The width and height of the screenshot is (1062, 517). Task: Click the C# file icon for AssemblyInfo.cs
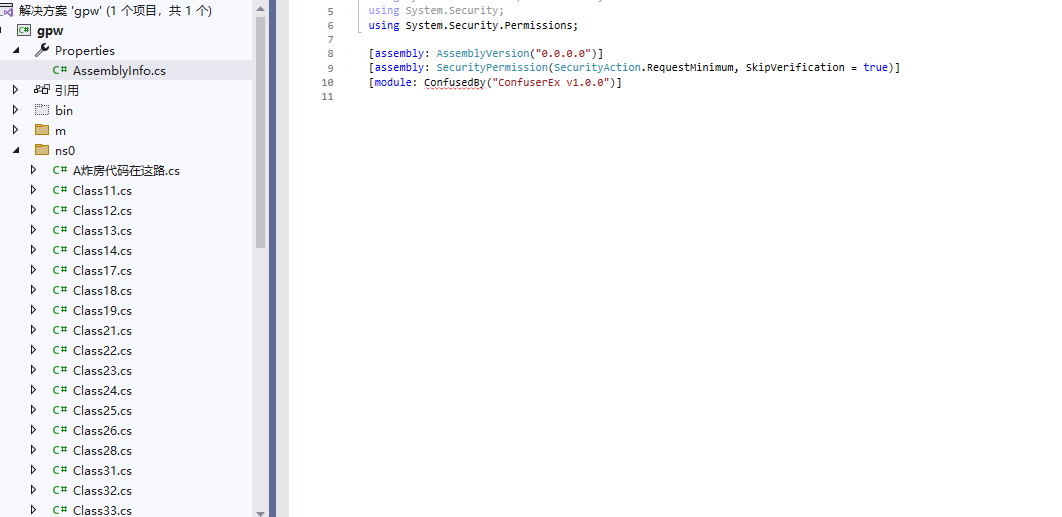pyautogui.click(x=60, y=70)
